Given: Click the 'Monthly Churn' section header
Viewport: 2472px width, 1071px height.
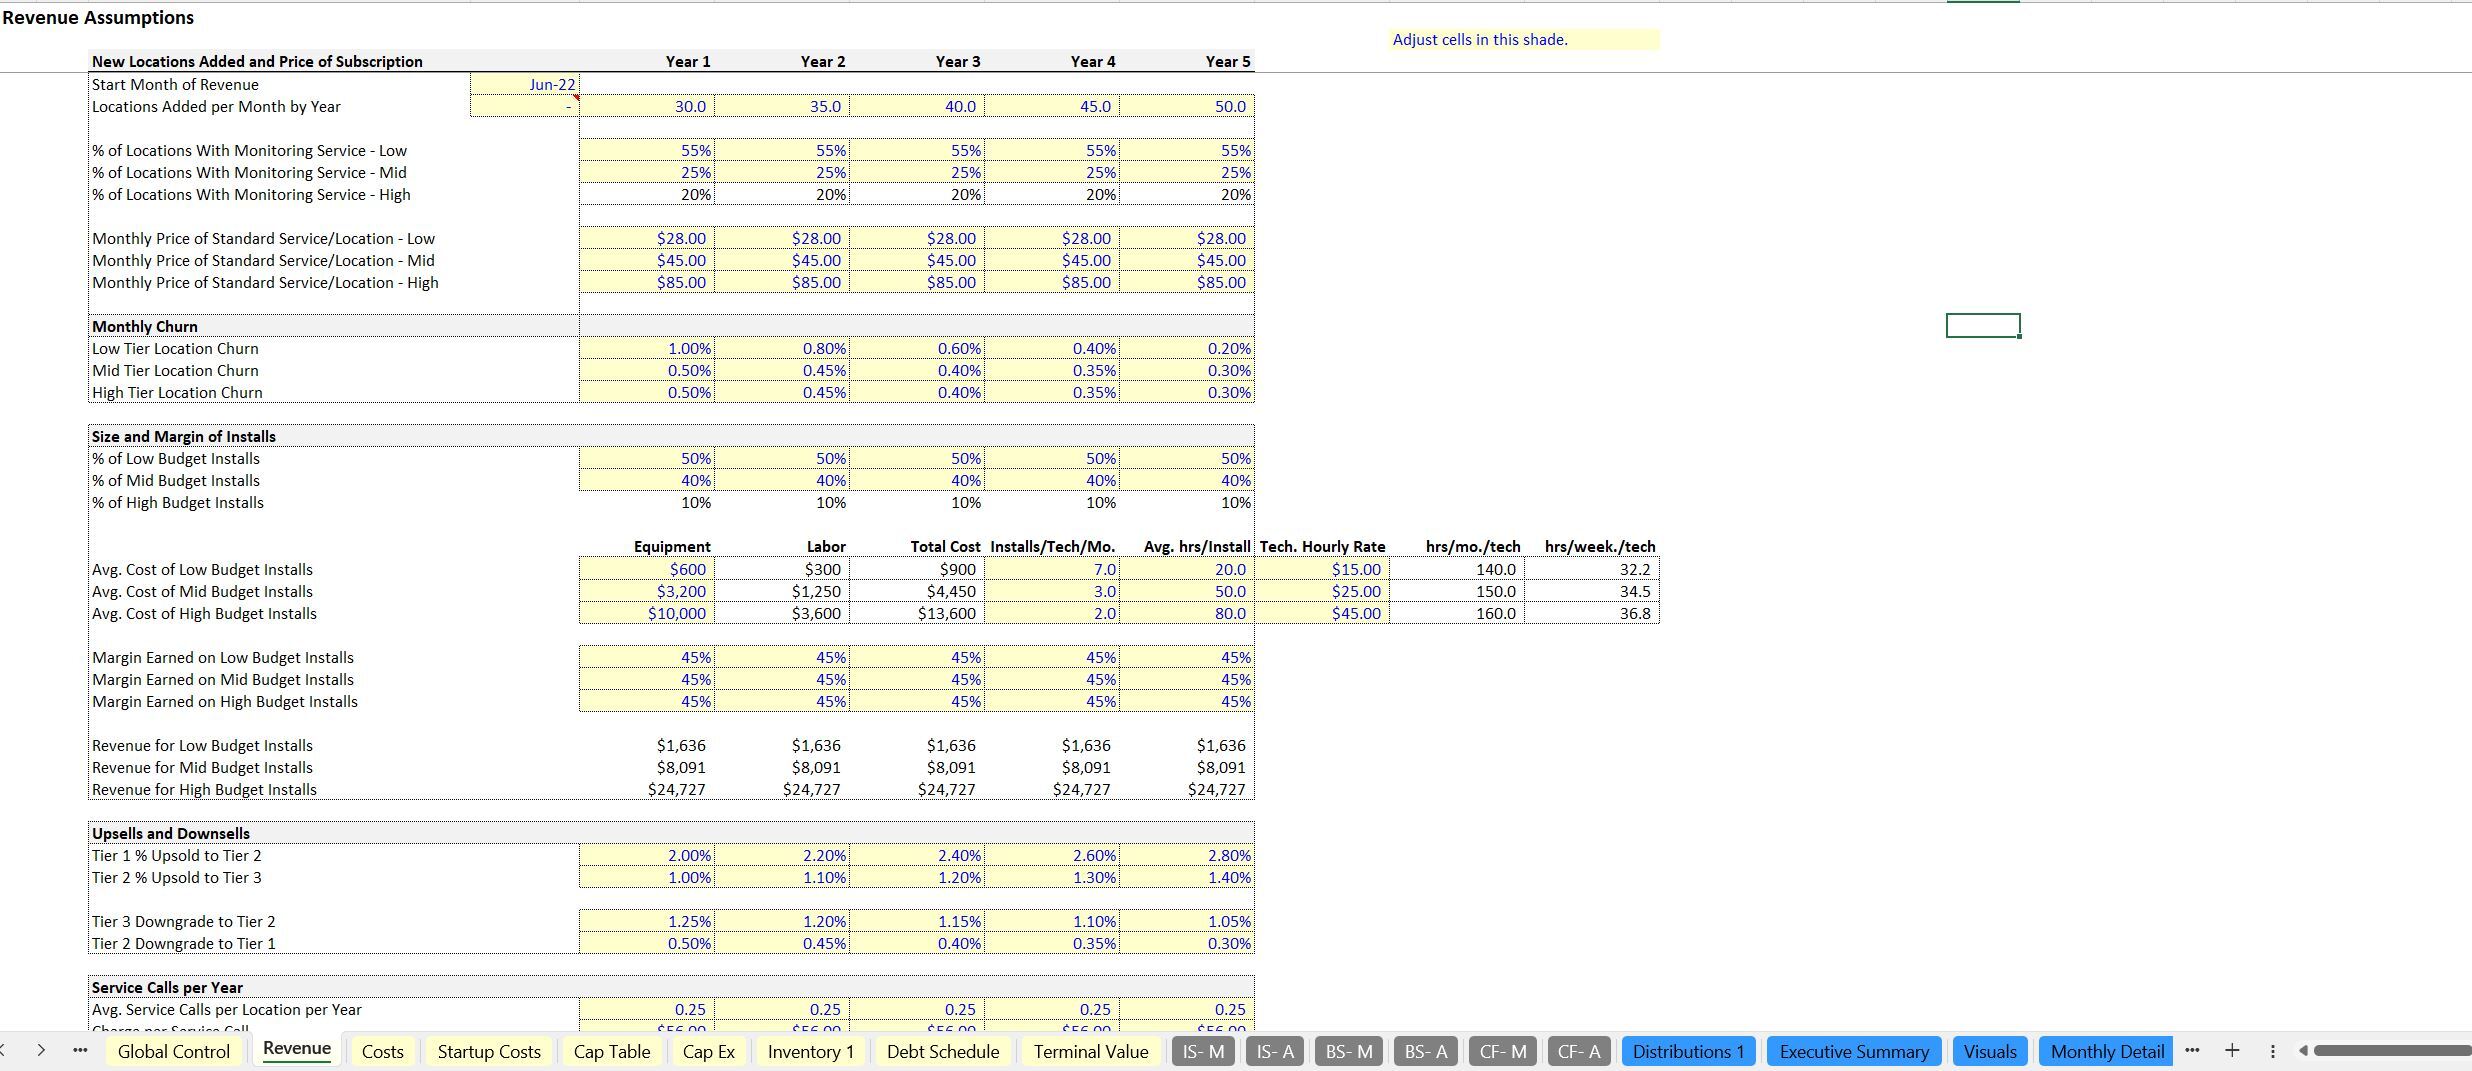Looking at the screenshot, I should click(145, 326).
